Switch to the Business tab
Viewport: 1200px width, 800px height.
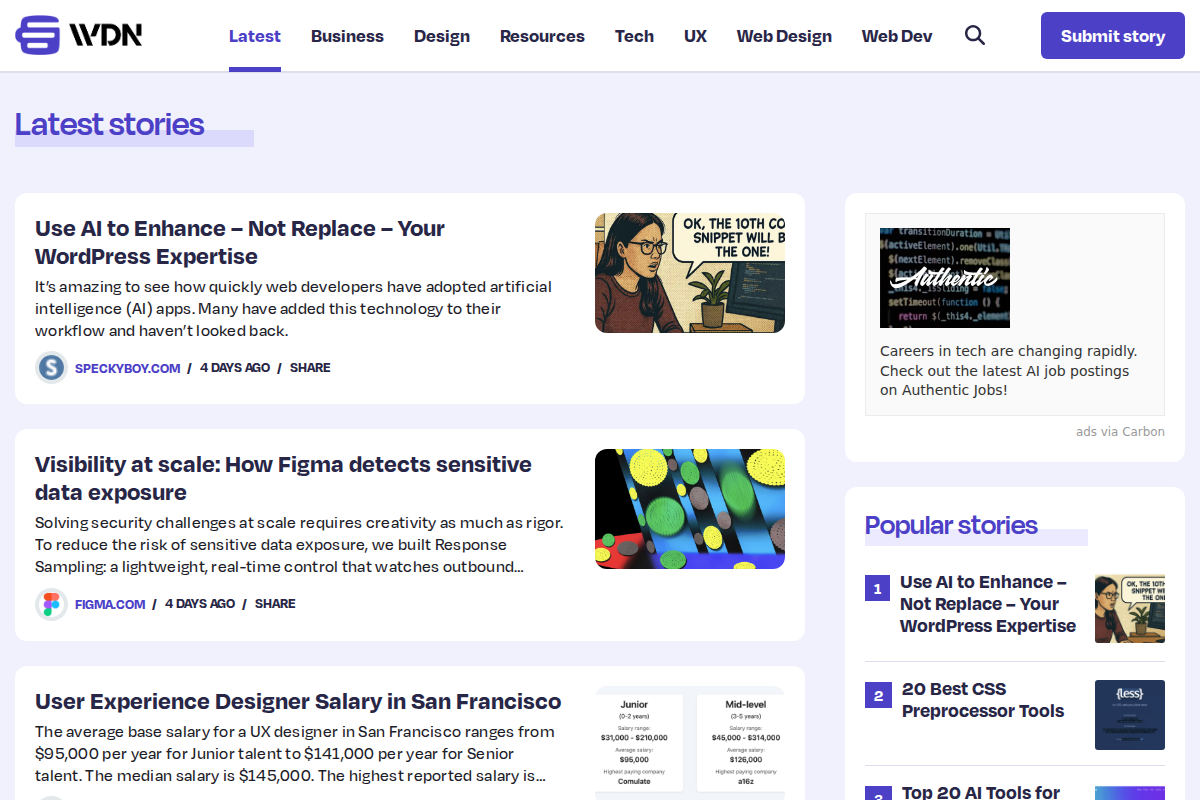(347, 35)
